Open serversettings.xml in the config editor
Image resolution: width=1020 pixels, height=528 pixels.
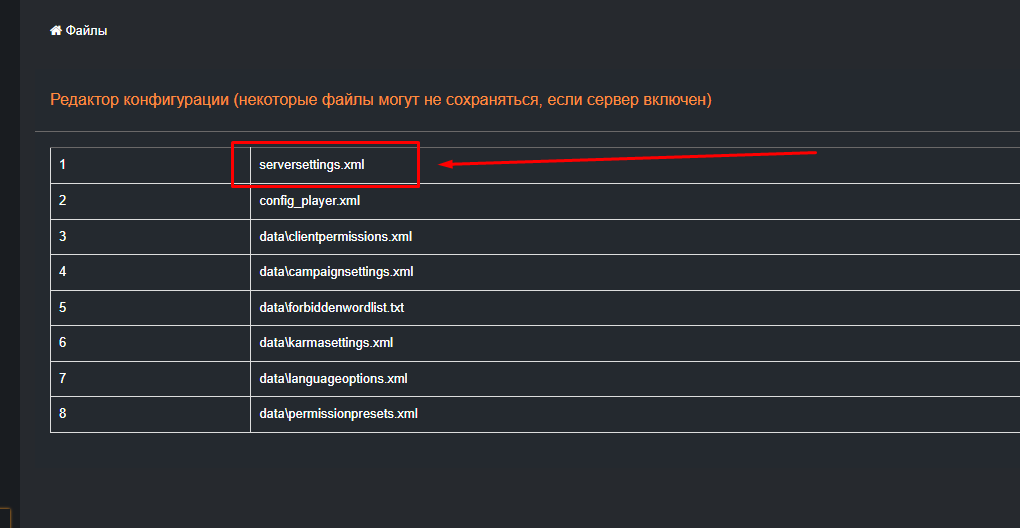[x=312, y=165]
